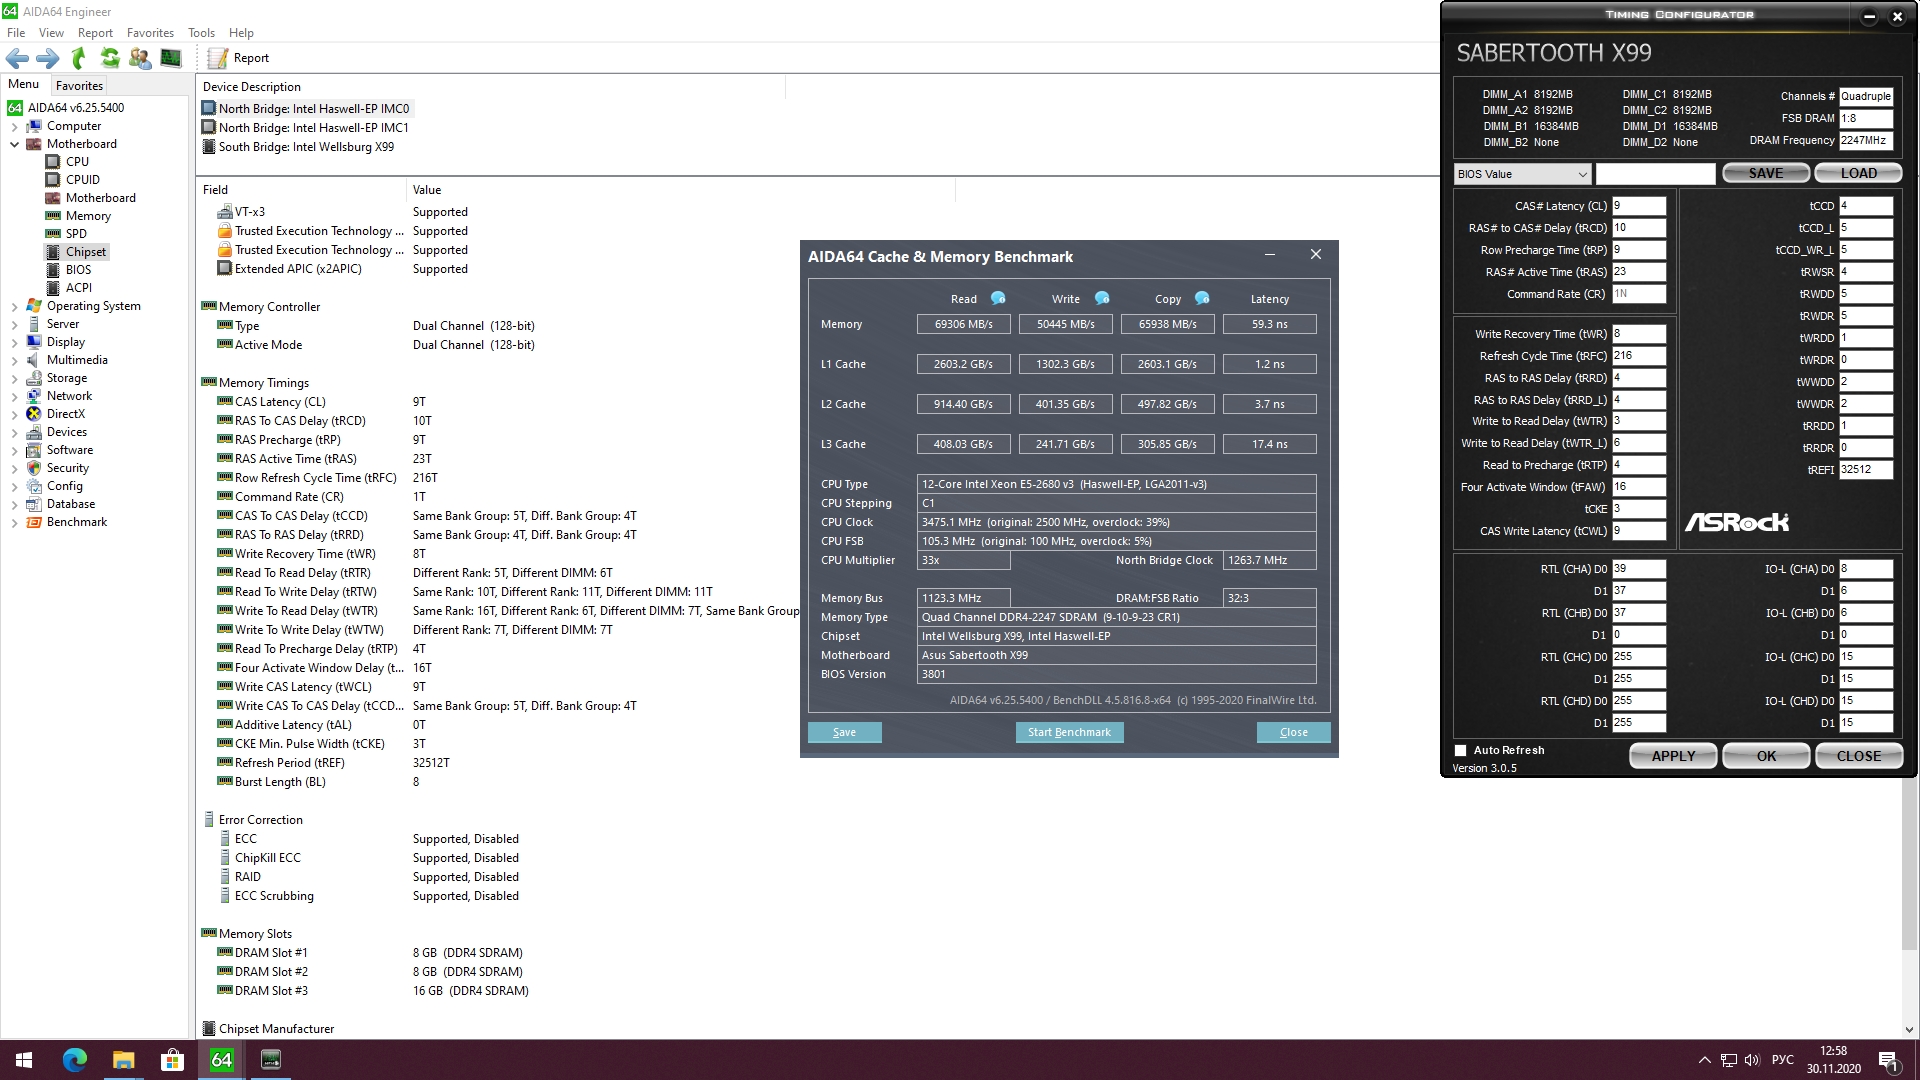Select the SPD item in tree
Viewport: 1920px width, 1080px height.
click(x=76, y=234)
